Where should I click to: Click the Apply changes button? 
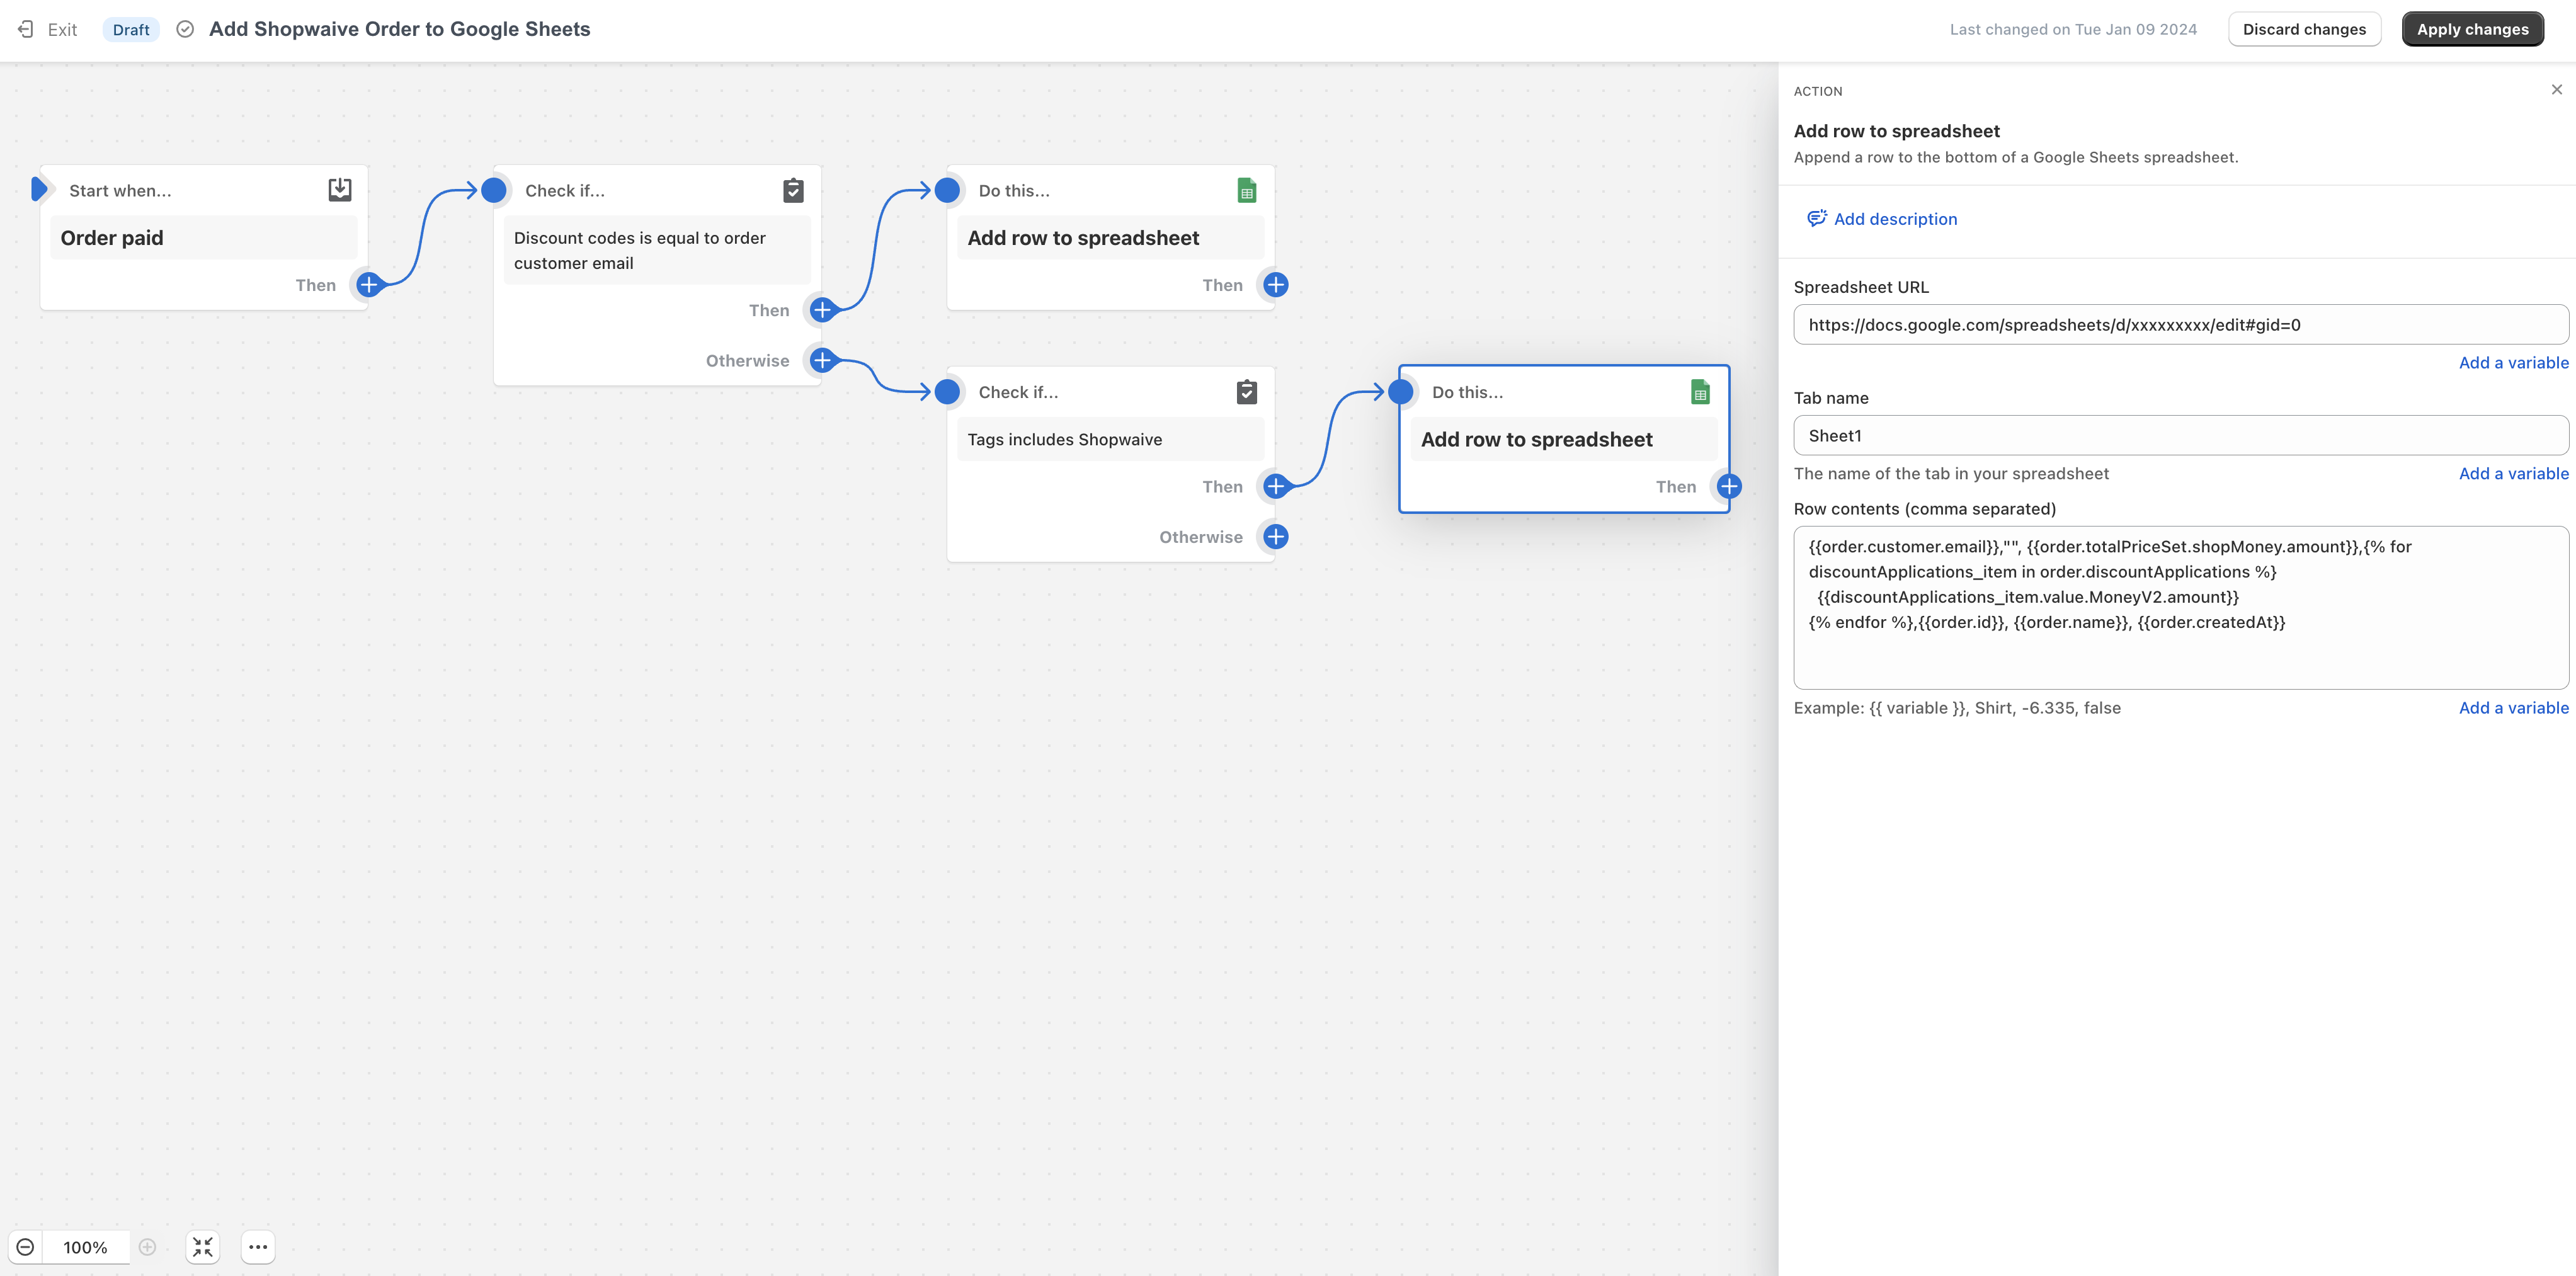point(2472,29)
